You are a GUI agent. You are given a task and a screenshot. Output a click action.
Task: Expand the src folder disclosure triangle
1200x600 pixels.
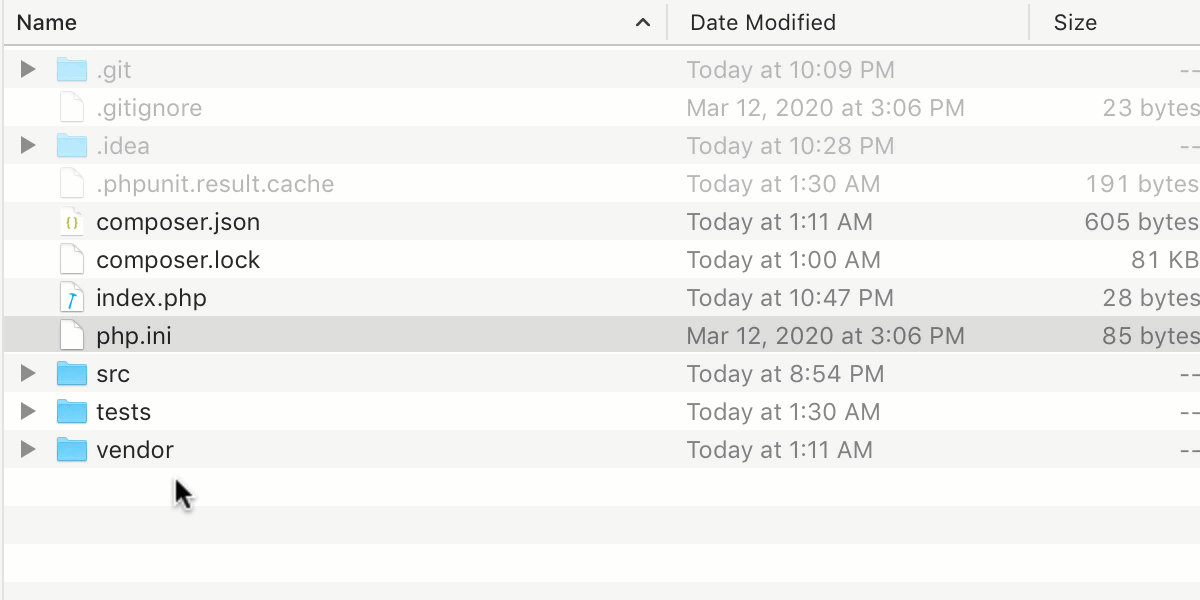tap(28, 374)
